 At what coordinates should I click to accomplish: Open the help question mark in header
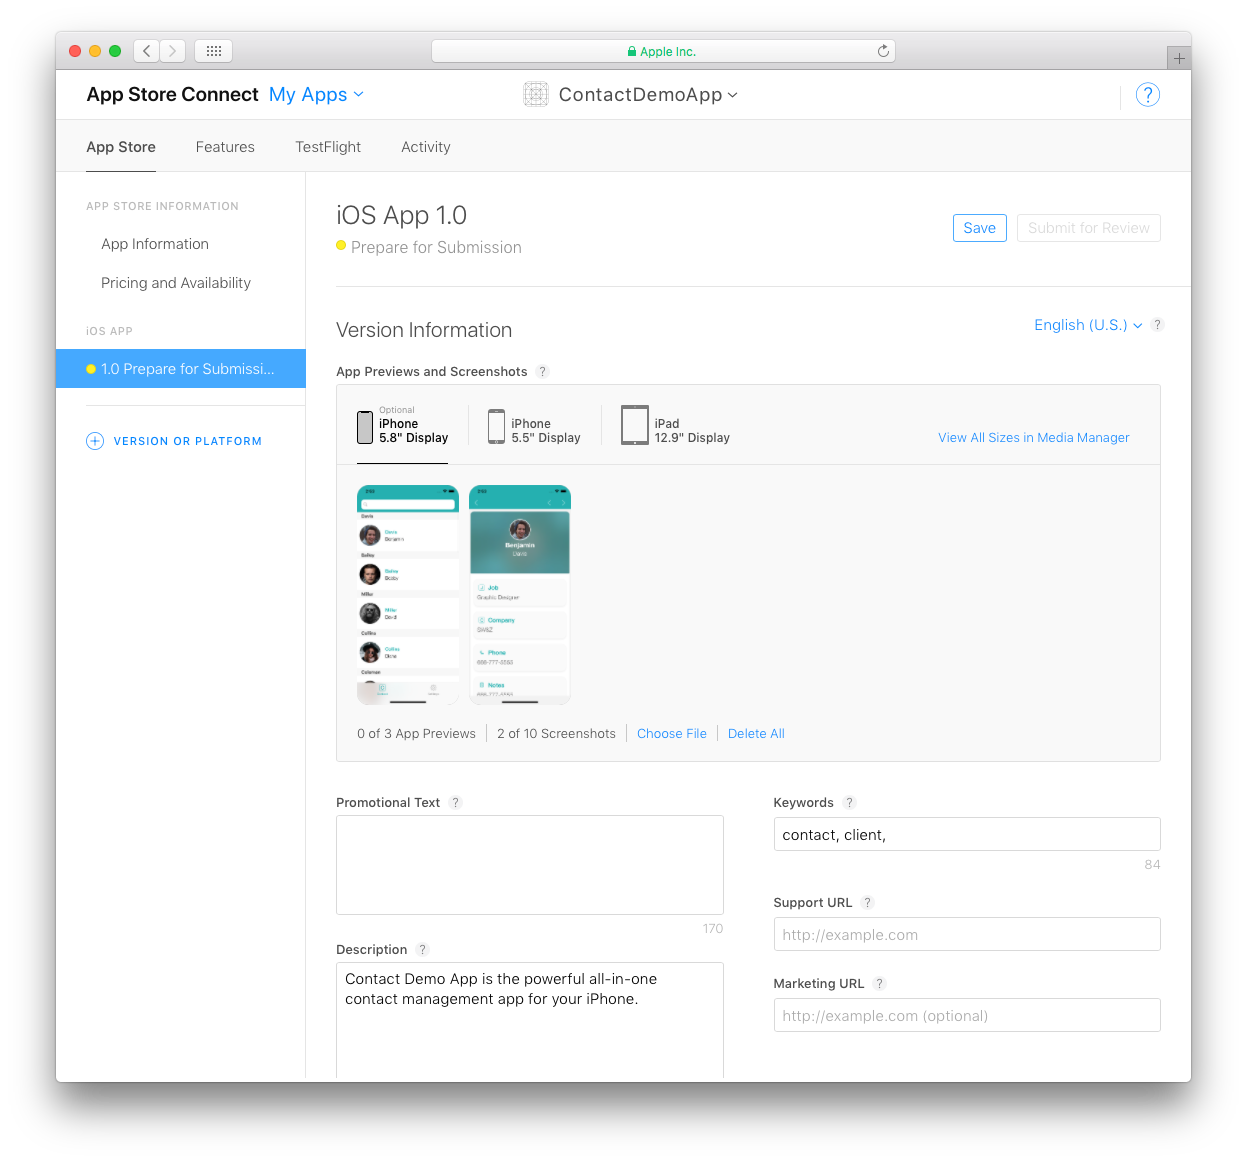[x=1148, y=95]
